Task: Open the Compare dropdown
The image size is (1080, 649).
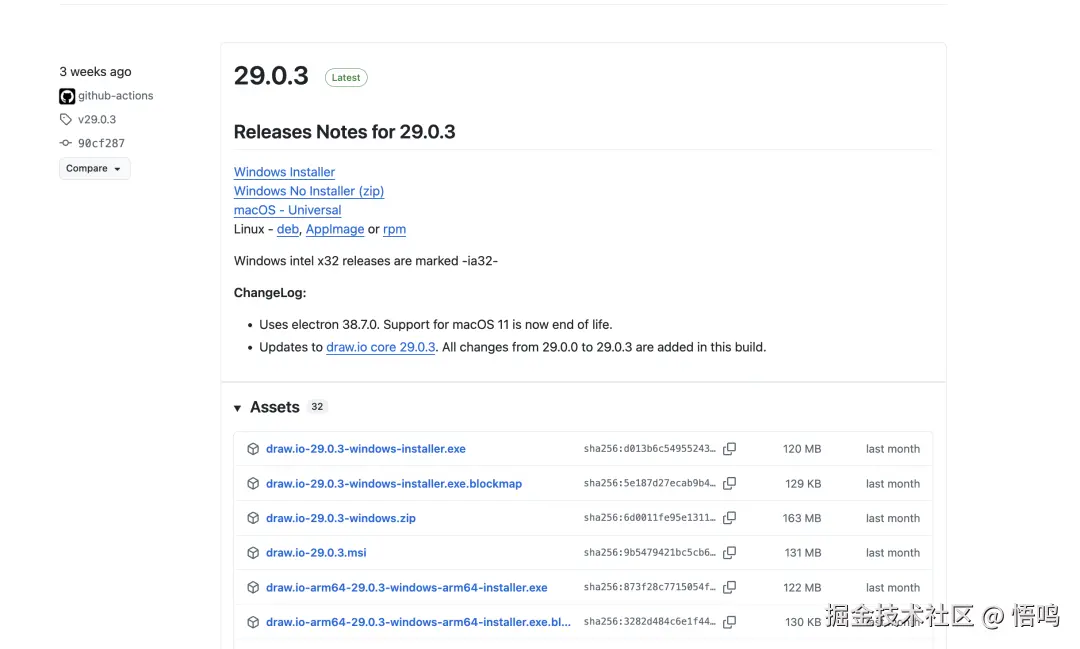Action: (x=94, y=169)
